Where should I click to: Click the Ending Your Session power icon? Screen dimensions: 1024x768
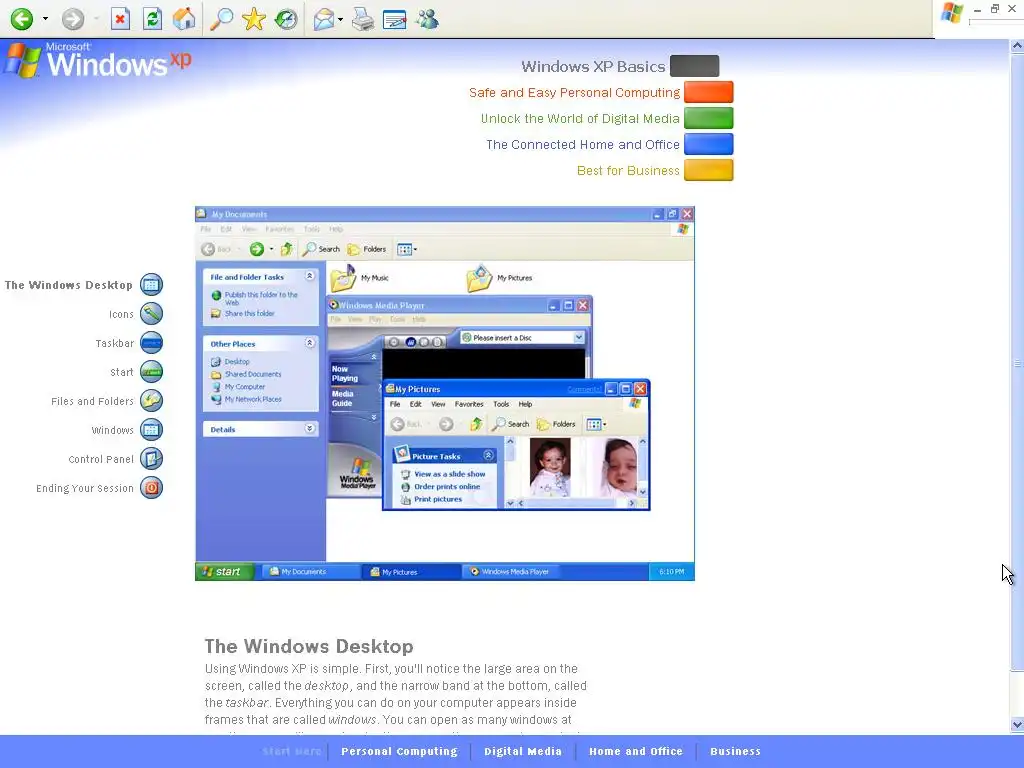pyautogui.click(x=152, y=488)
